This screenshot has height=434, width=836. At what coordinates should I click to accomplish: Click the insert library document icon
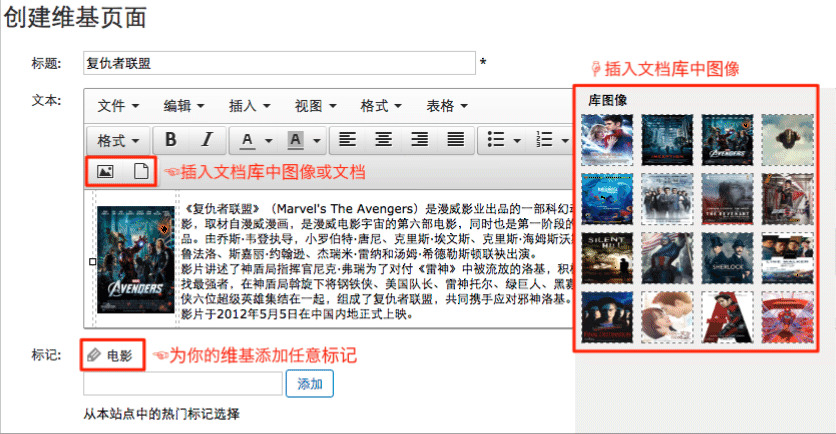pos(141,171)
